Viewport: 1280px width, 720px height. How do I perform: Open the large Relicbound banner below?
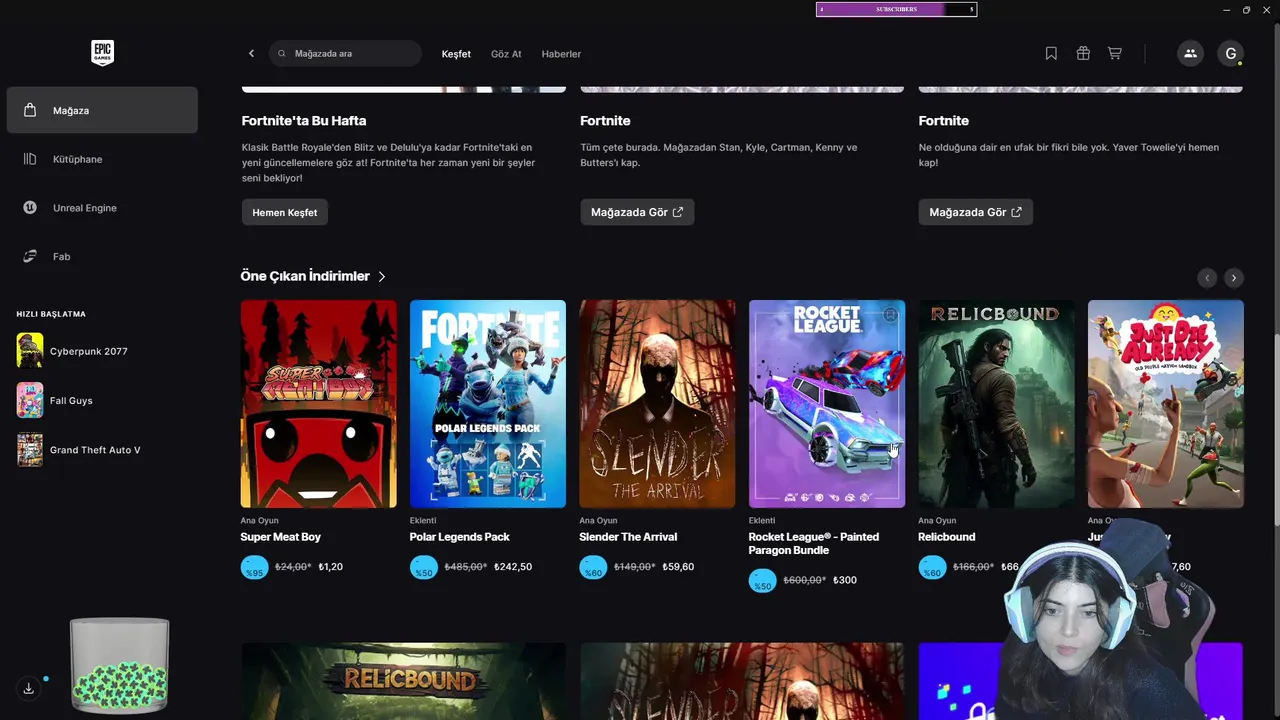pyautogui.click(x=403, y=681)
